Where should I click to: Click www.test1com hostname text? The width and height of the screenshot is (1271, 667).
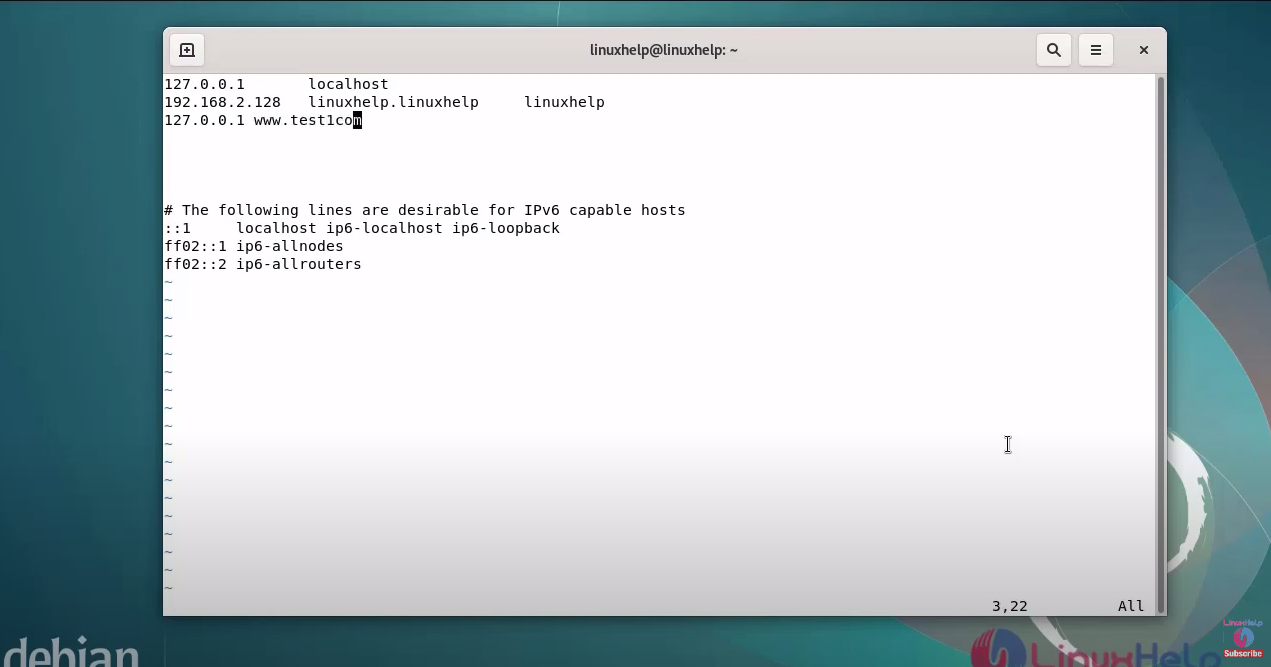pyautogui.click(x=307, y=120)
